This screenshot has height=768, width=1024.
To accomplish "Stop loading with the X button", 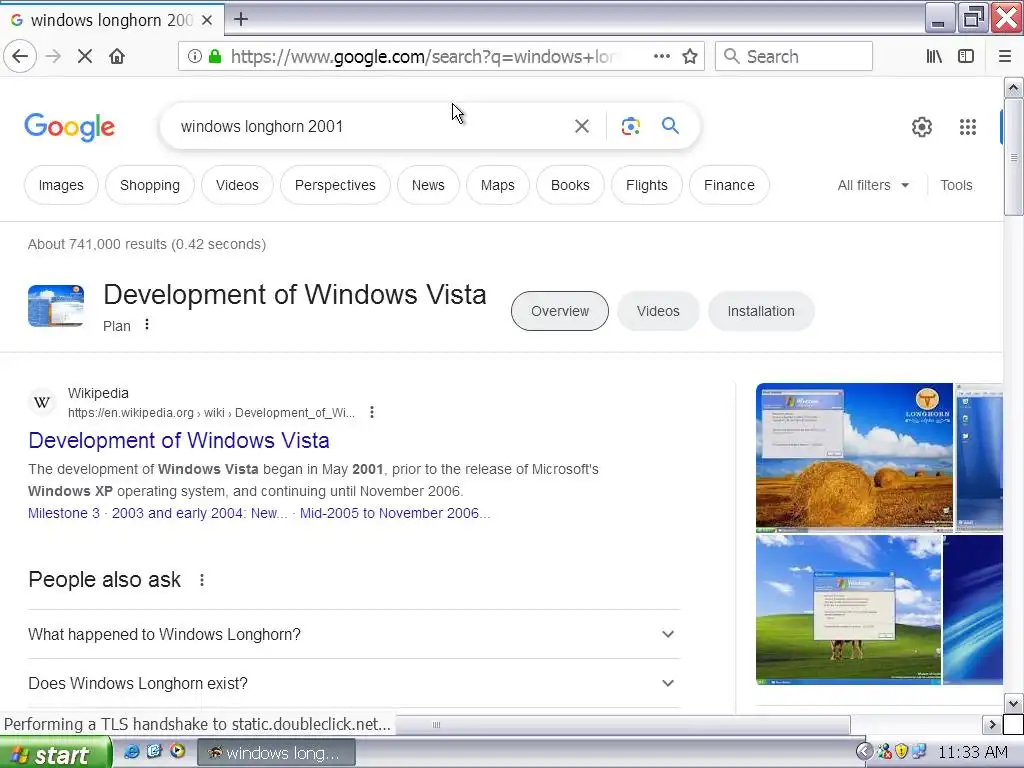I will [84, 56].
